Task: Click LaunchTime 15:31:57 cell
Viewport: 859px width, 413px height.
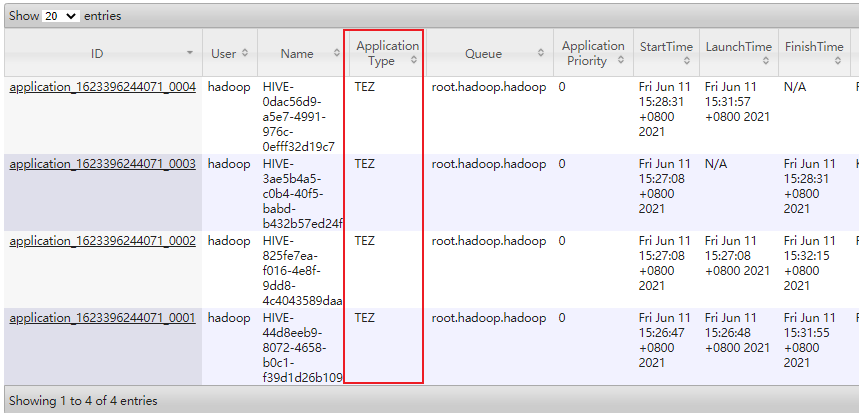Action: click(x=737, y=102)
